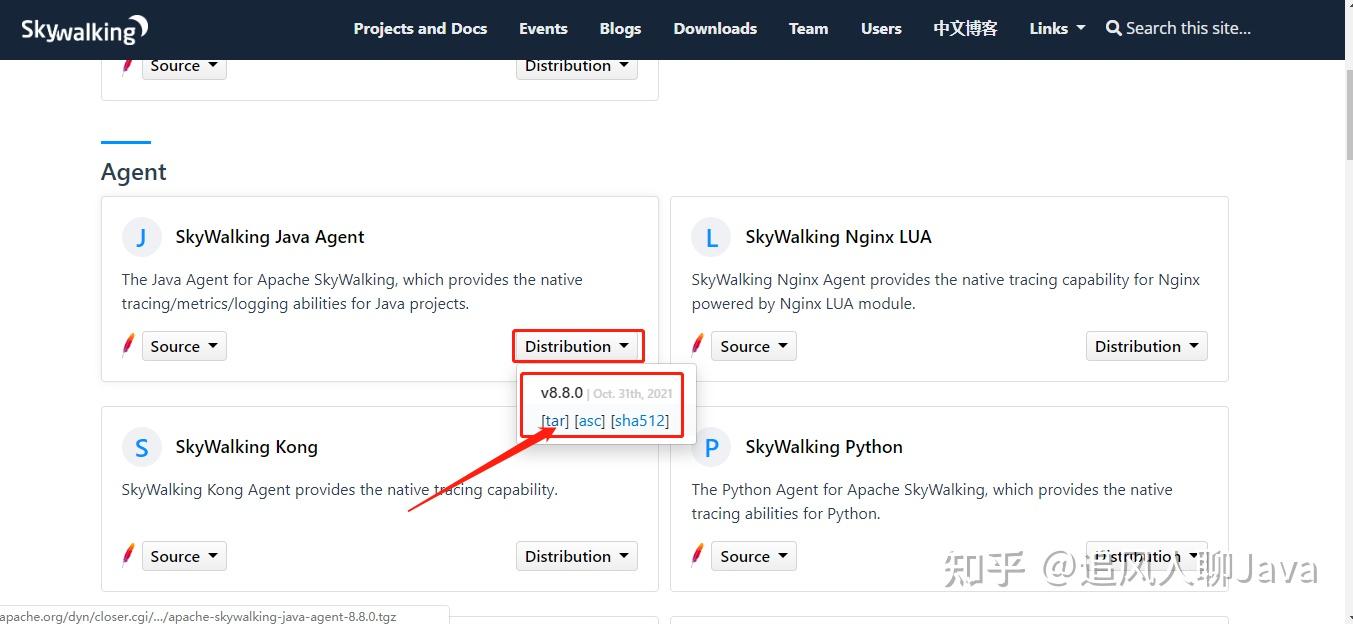Click the [asc] signature link
Image resolution: width=1353 pixels, height=624 pixels.
click(x=590, y=420)
